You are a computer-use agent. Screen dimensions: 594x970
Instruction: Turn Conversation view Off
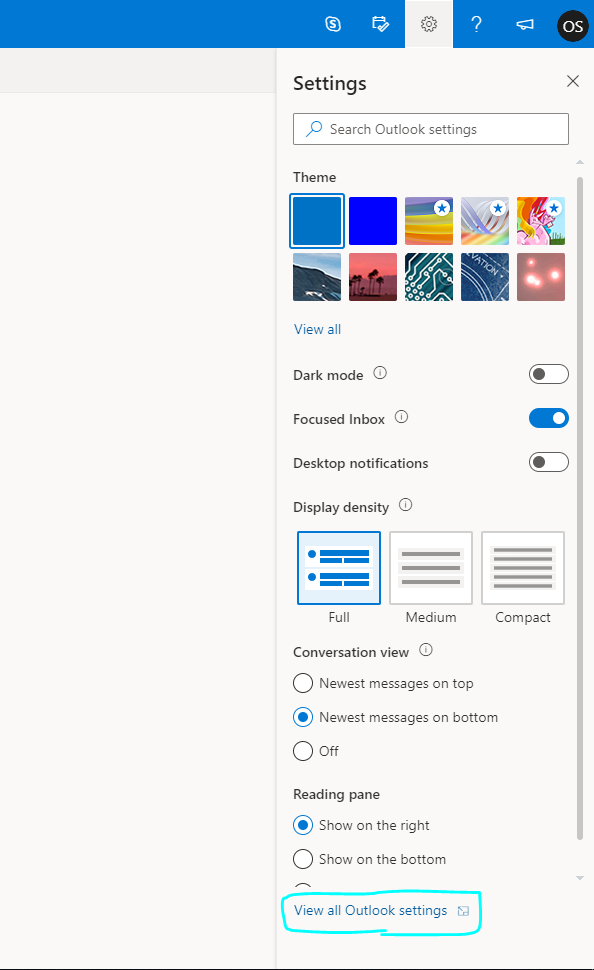pyautogui.click(x=303, y=751)
